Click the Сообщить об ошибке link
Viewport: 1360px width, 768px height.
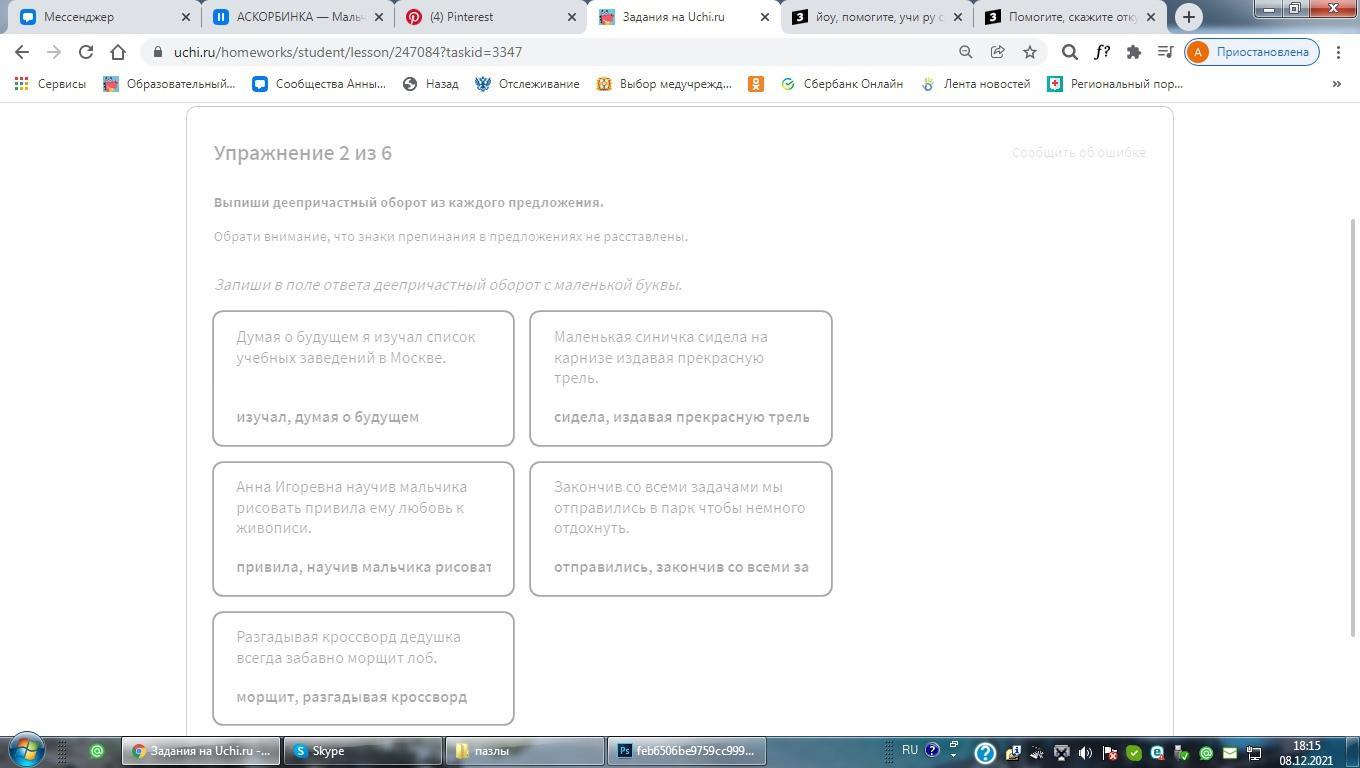pyautogui.click(x=1078, y=153)
